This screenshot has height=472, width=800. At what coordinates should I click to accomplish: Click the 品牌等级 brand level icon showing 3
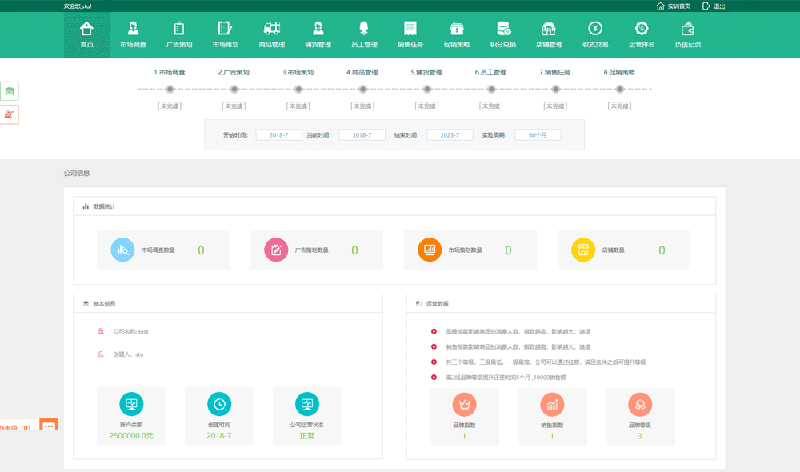pyautogui.click(x=640, y=403)
